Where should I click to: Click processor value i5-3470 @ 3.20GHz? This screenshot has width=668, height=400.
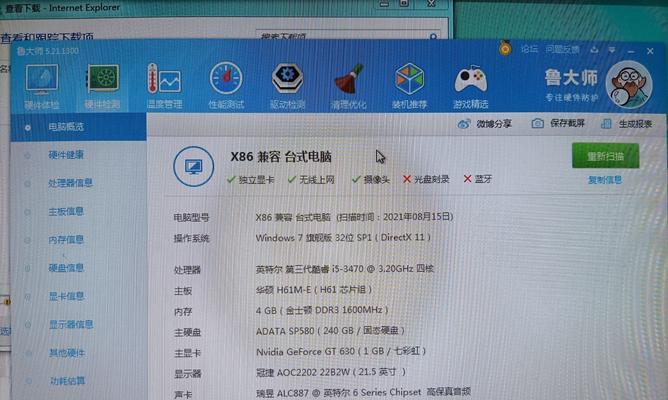click(345, 269)
